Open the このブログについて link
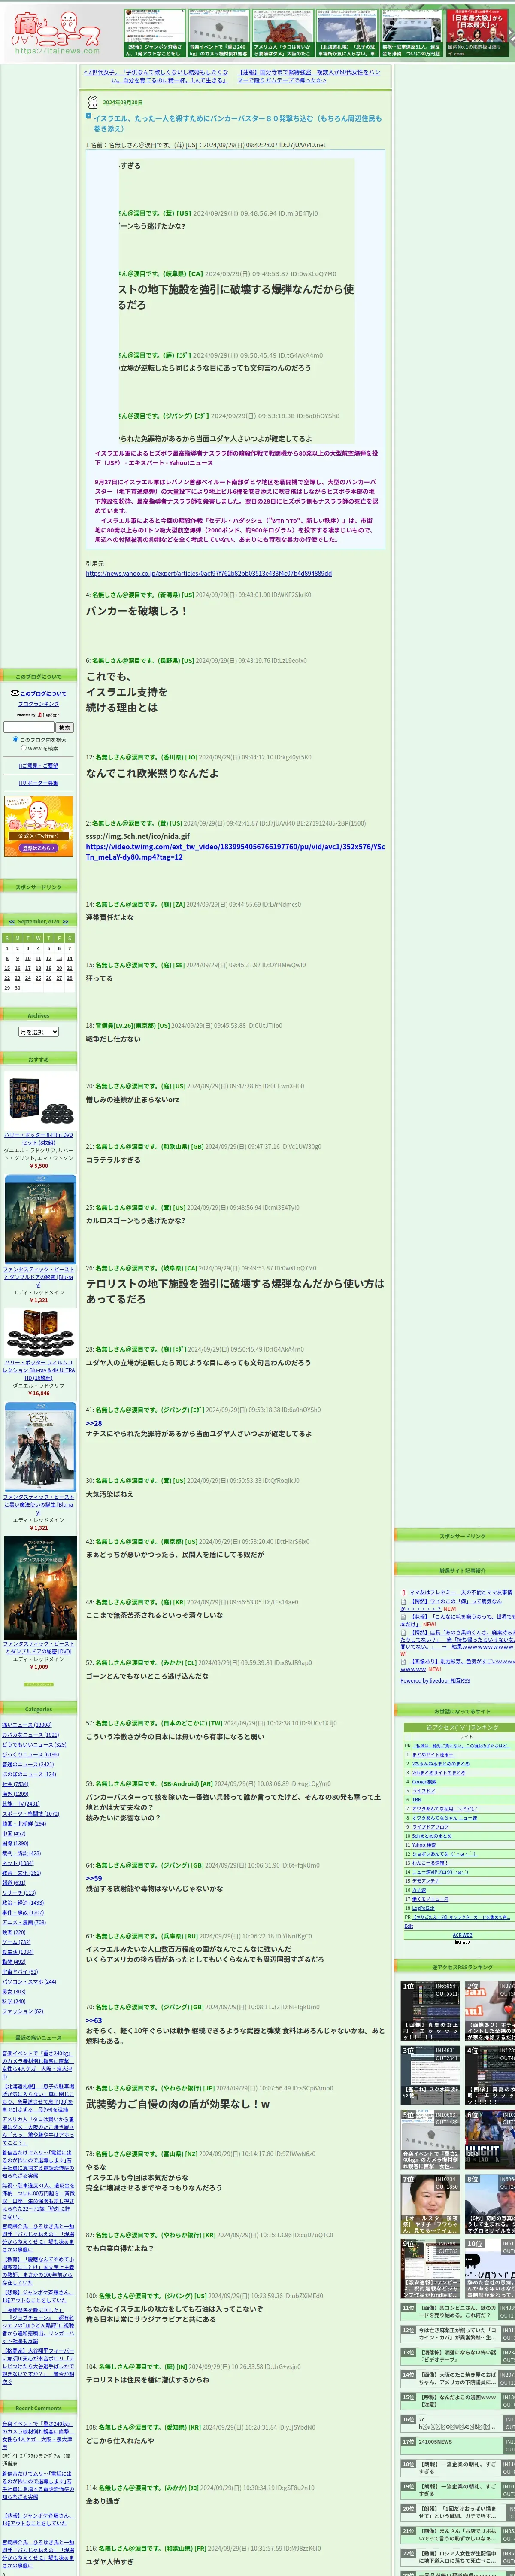515x2576 pixels. click(43, 693)
